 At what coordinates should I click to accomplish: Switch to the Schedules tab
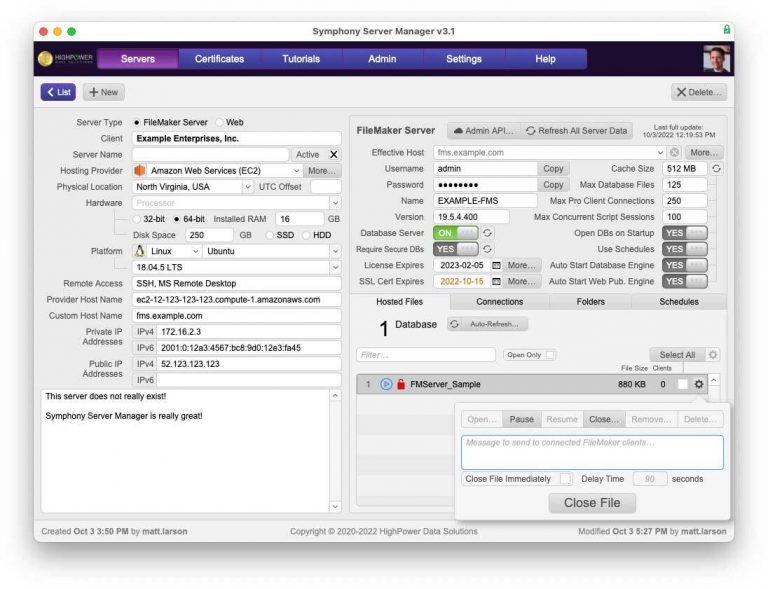point(679,302)
